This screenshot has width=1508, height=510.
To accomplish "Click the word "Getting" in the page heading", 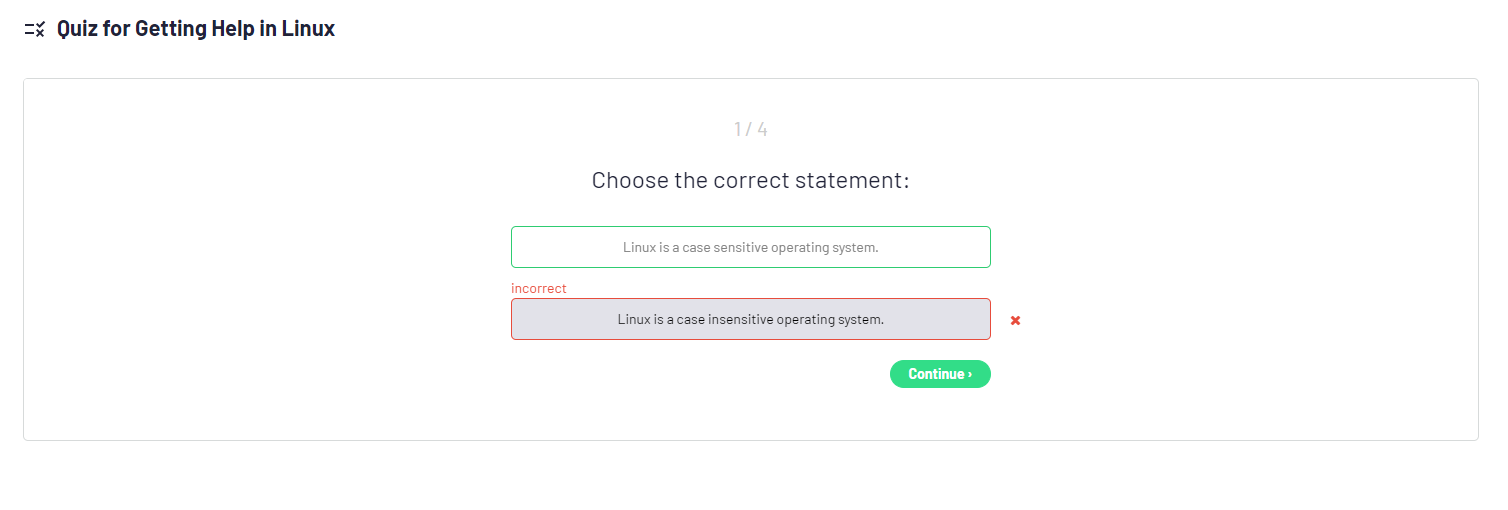I will coord(170,29).
